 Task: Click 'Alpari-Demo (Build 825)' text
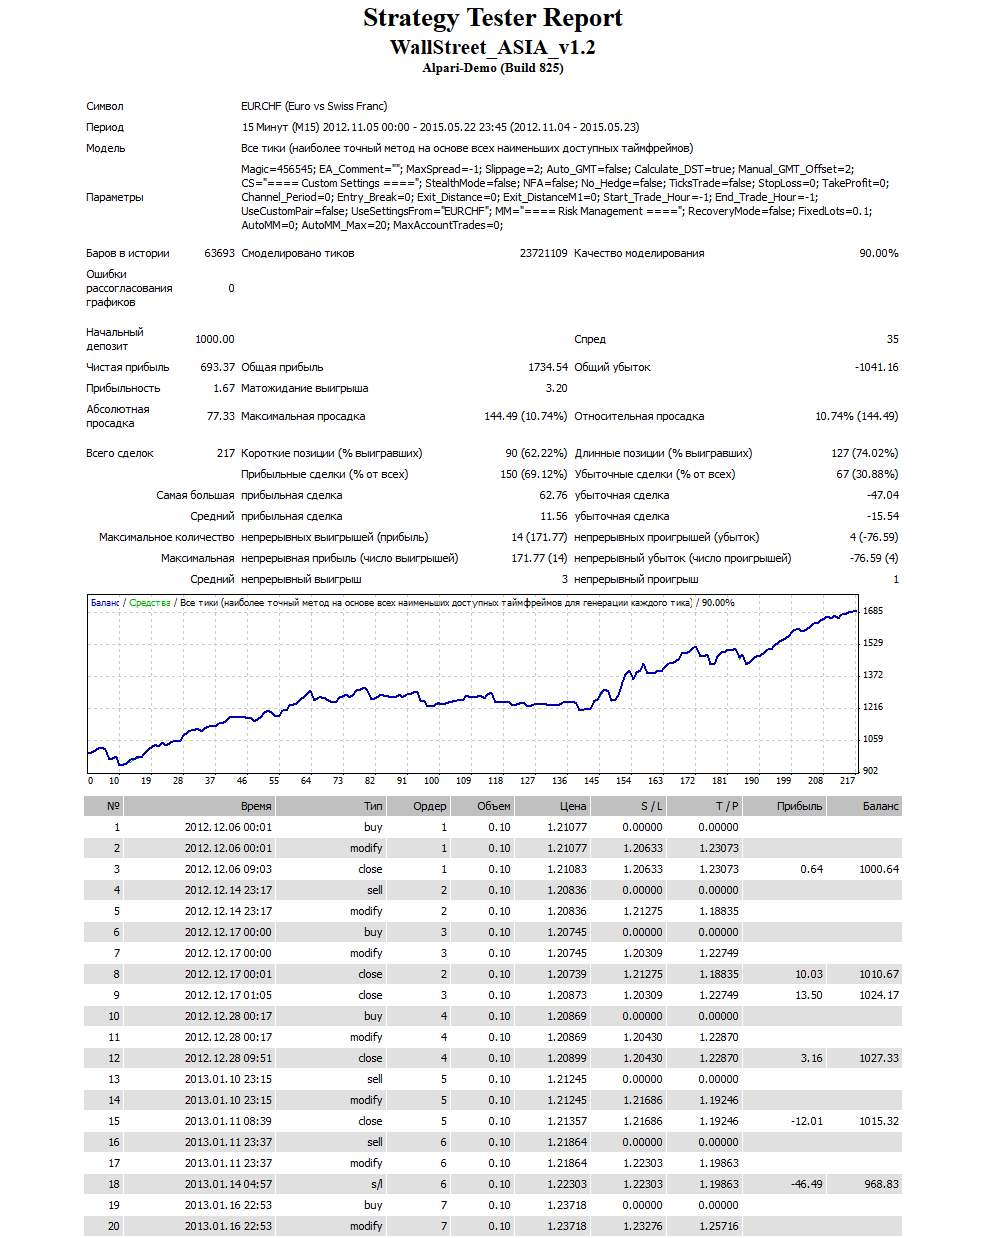pyautogui.click(x=492, y=68)
